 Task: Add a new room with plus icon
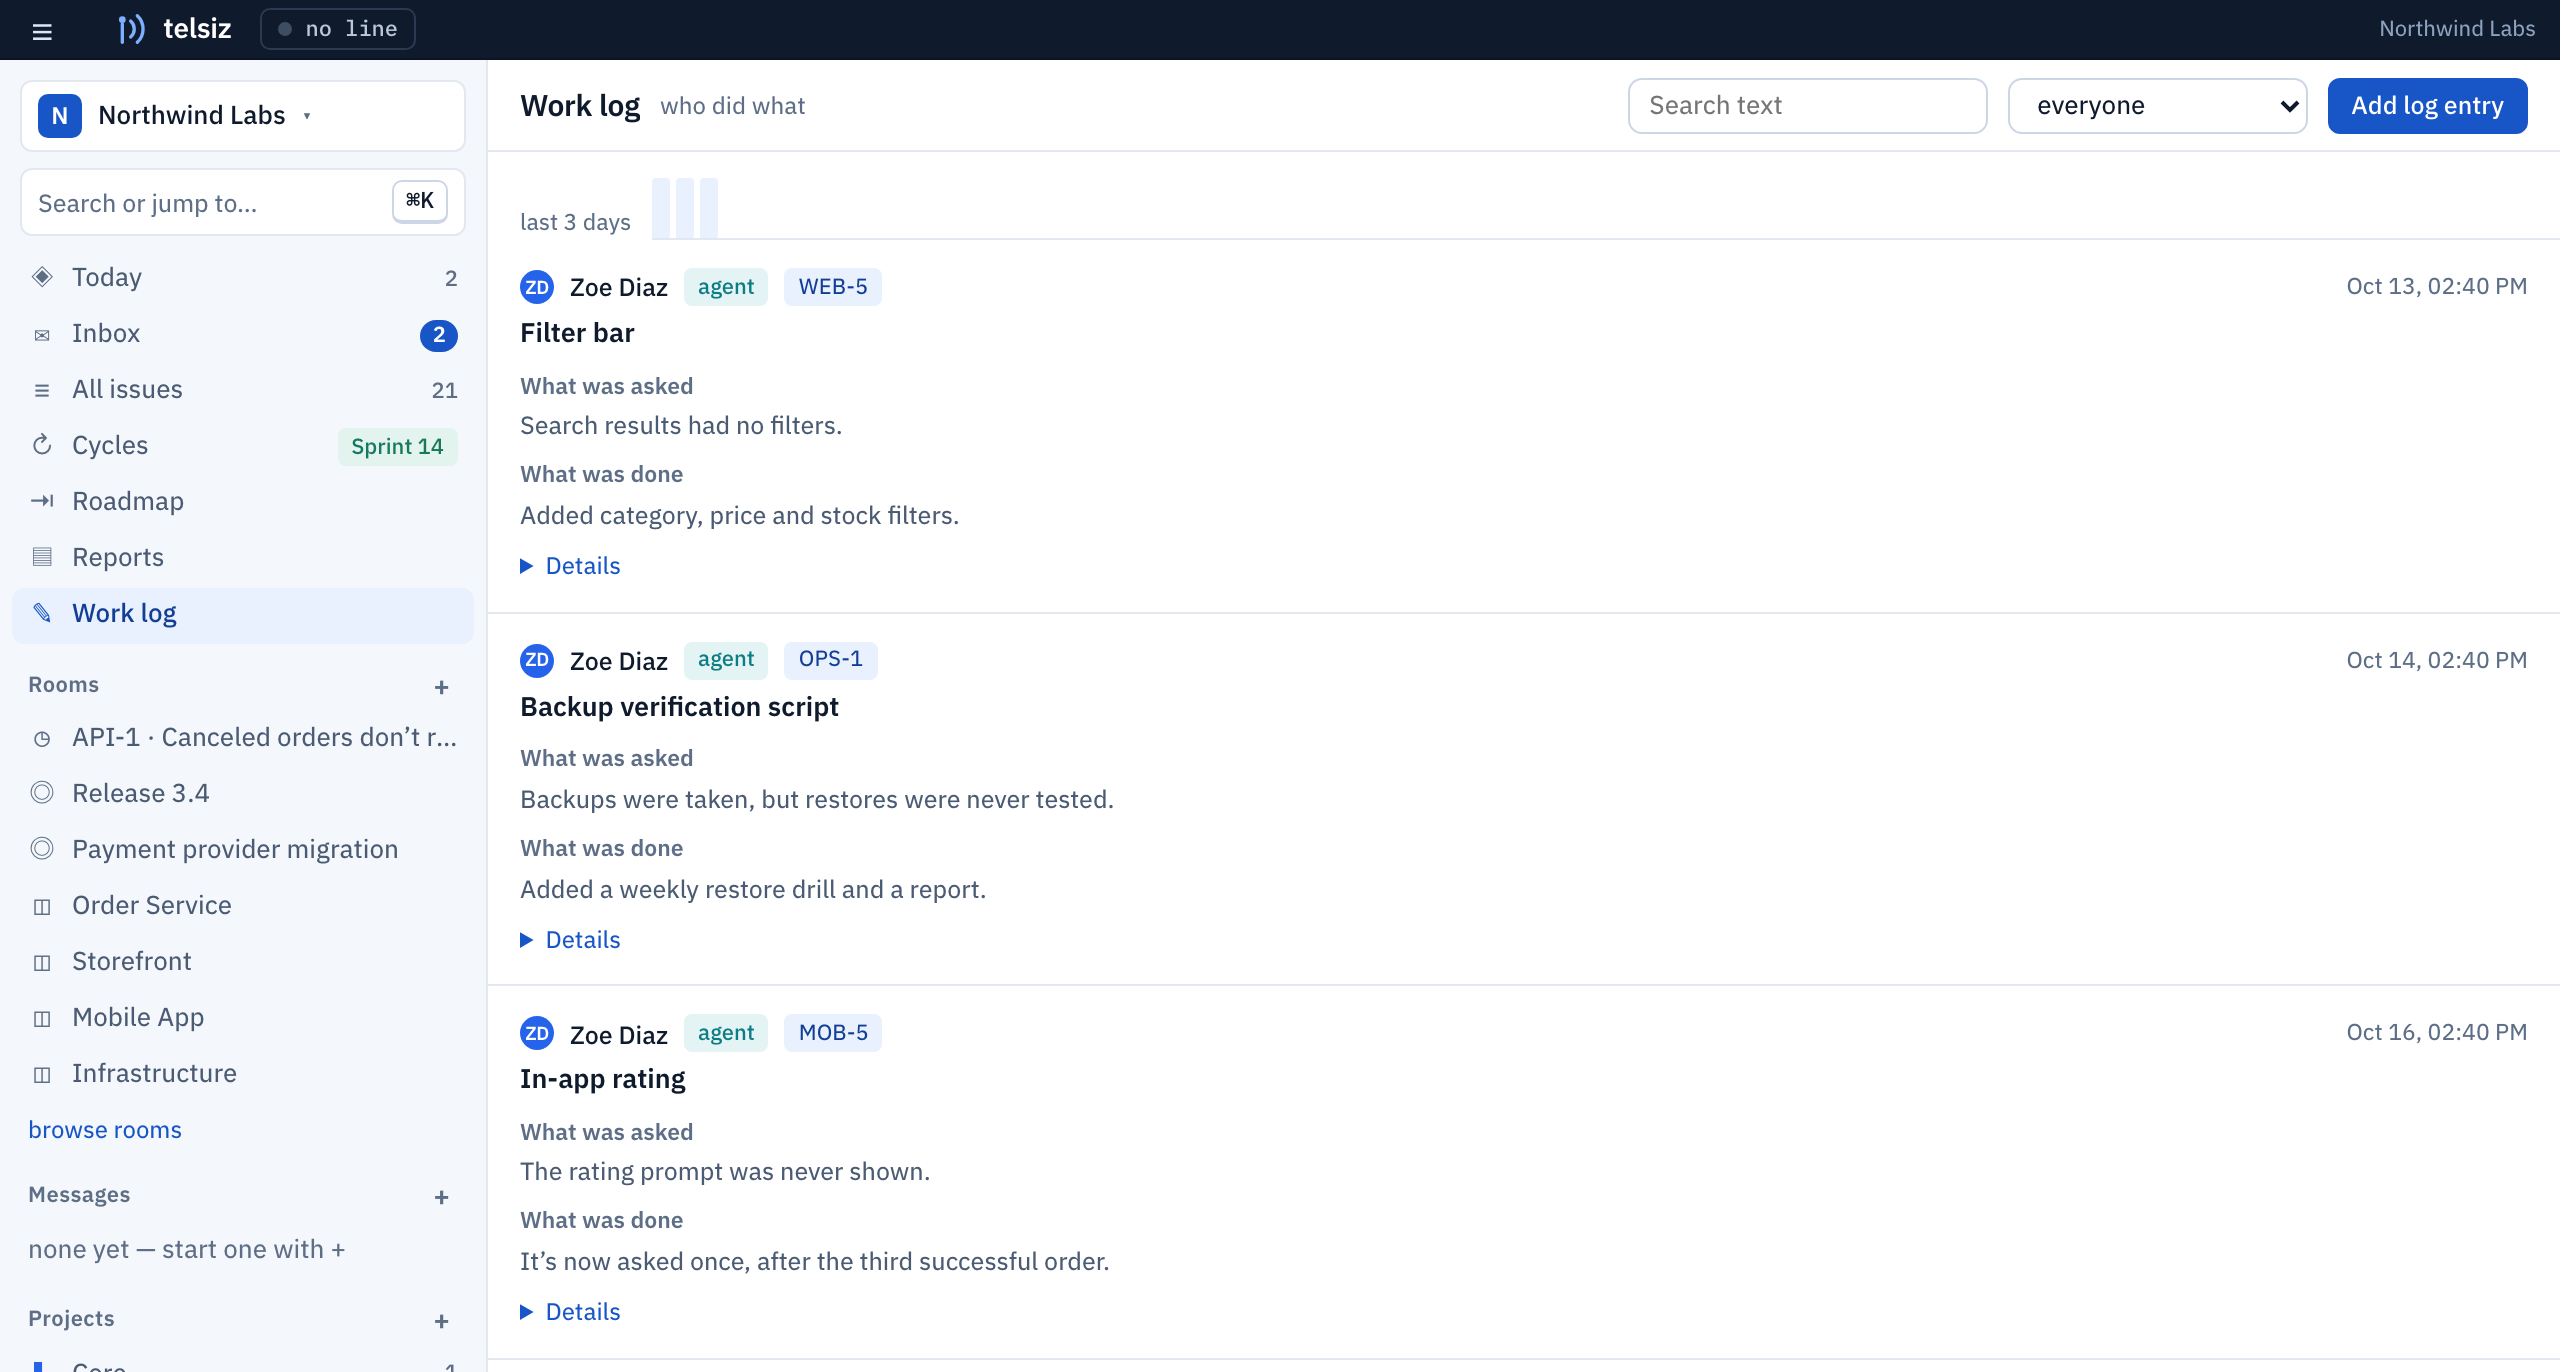click(442, 687)
